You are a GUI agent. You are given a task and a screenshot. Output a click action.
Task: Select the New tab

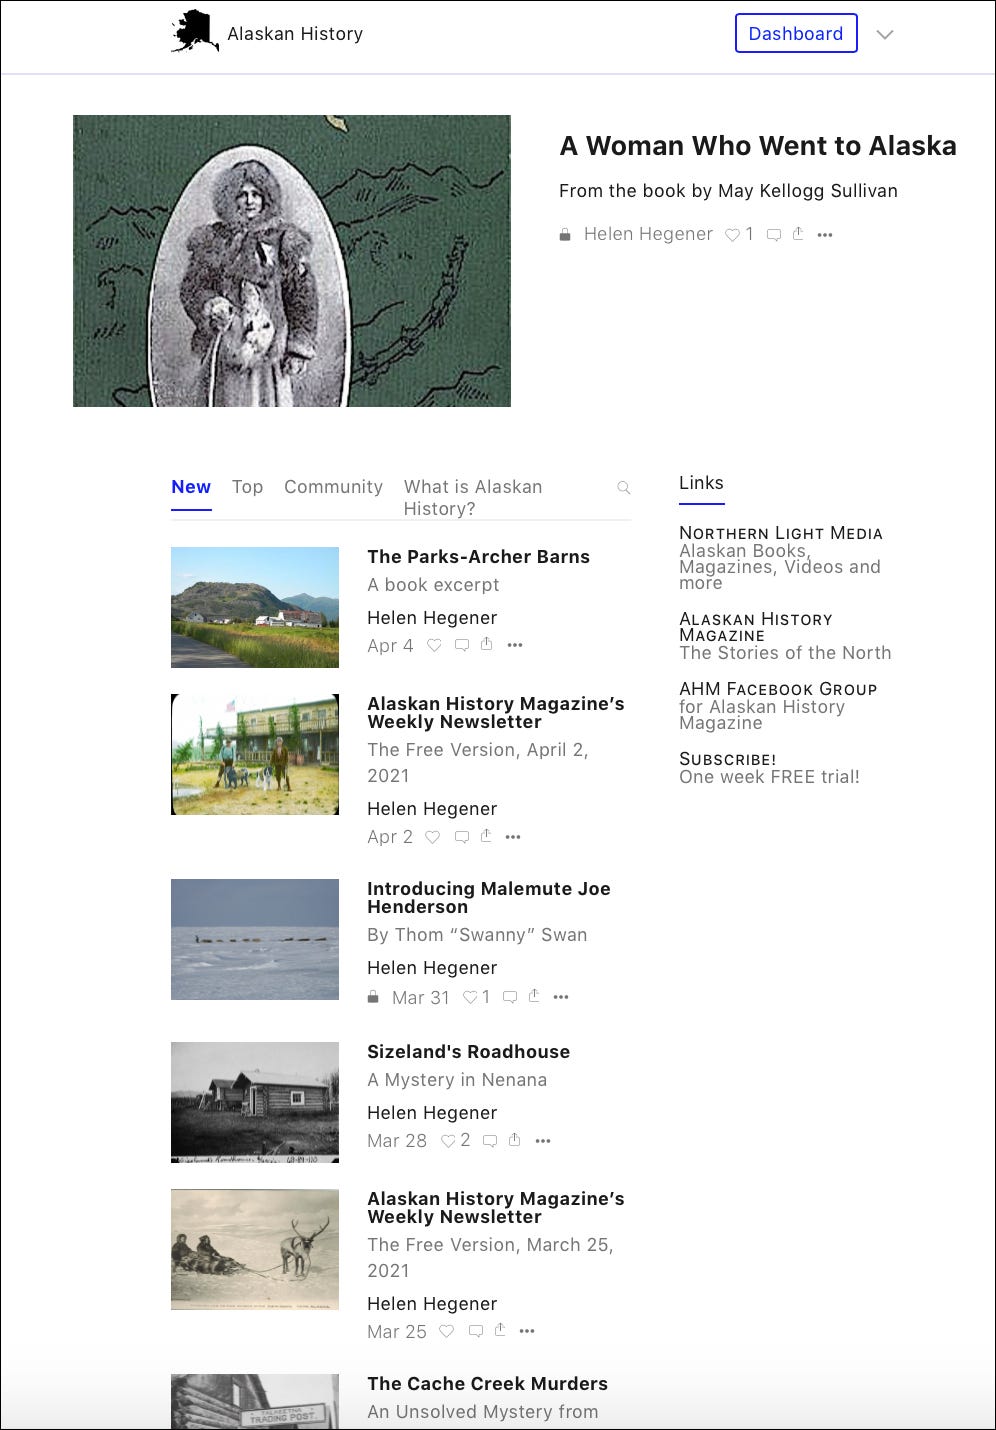(x=191, y=487)
